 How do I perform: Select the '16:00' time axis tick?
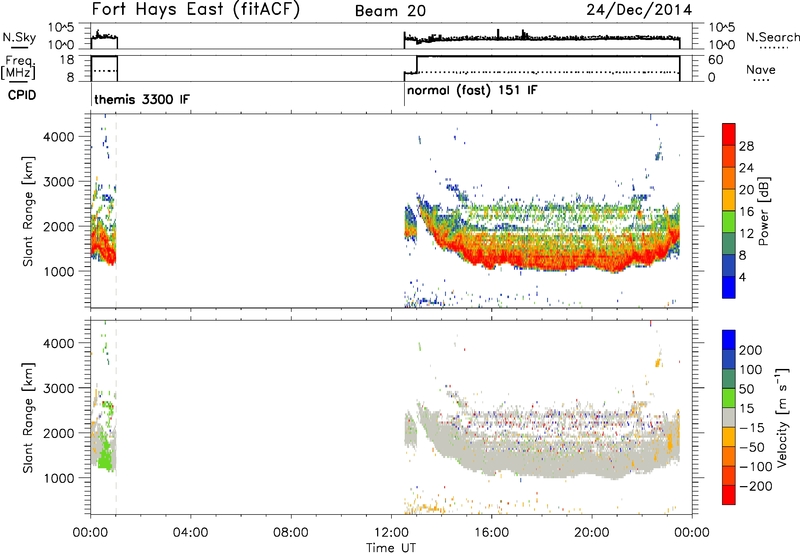tap(491, 533)
